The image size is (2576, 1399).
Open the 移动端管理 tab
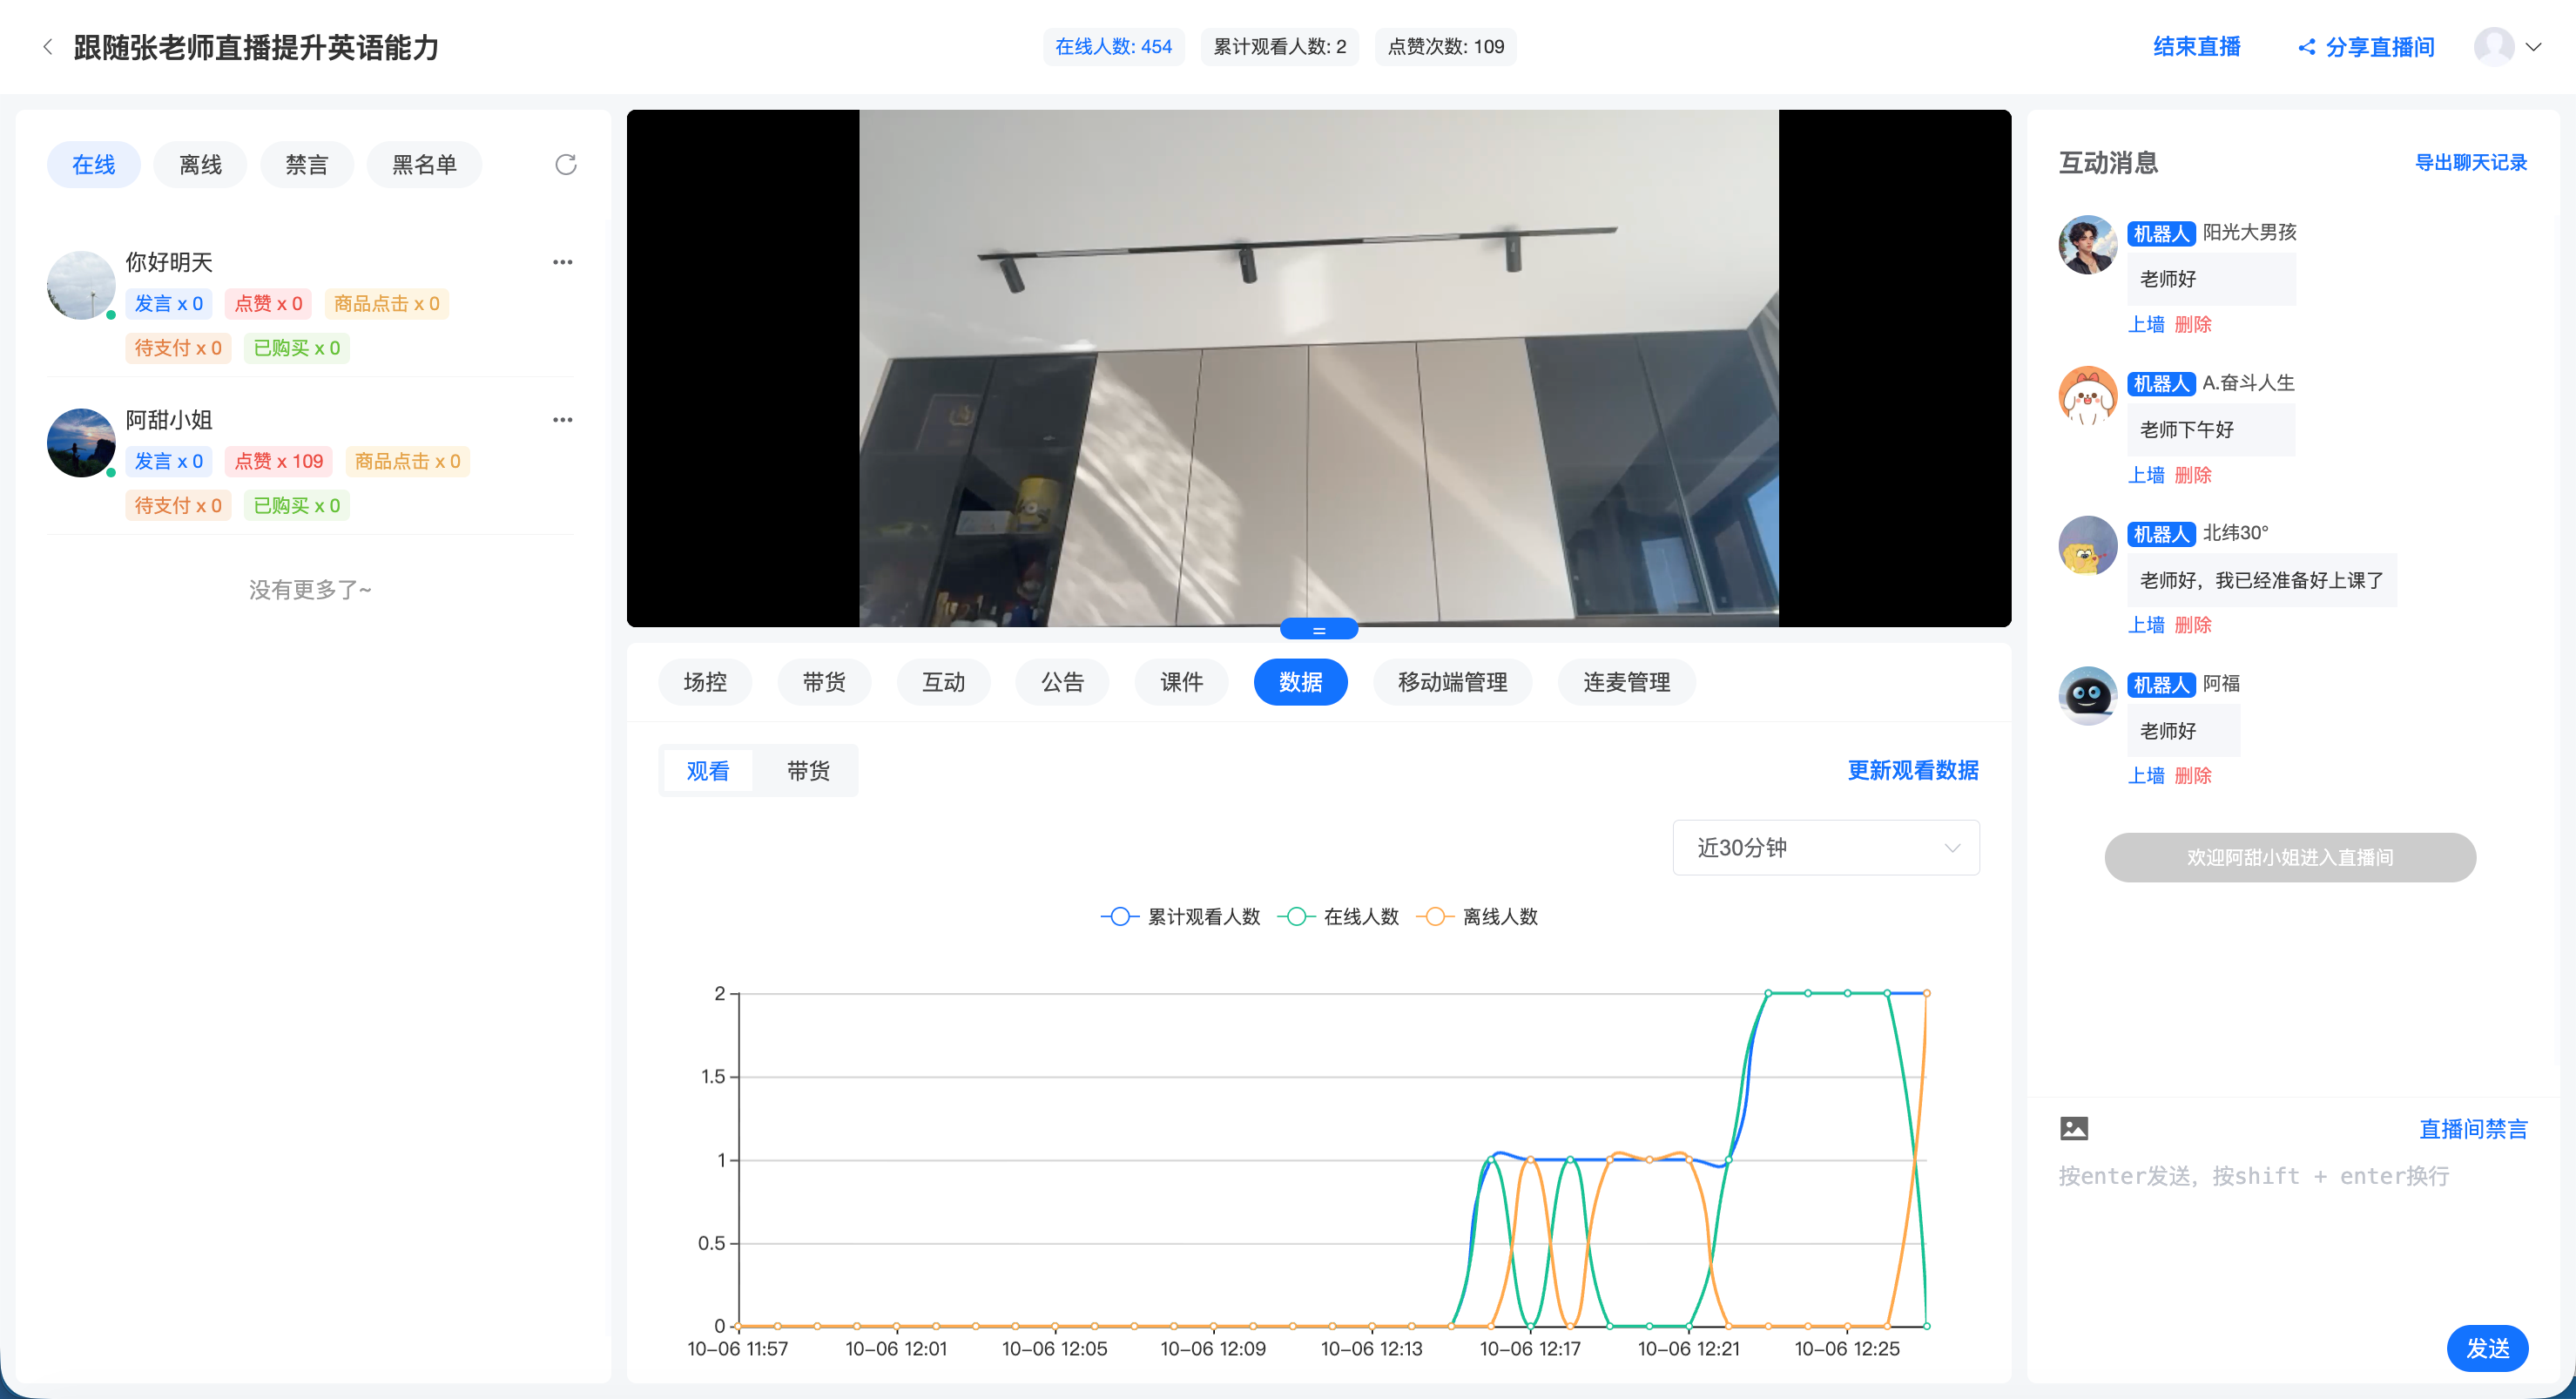point(1452,682)
